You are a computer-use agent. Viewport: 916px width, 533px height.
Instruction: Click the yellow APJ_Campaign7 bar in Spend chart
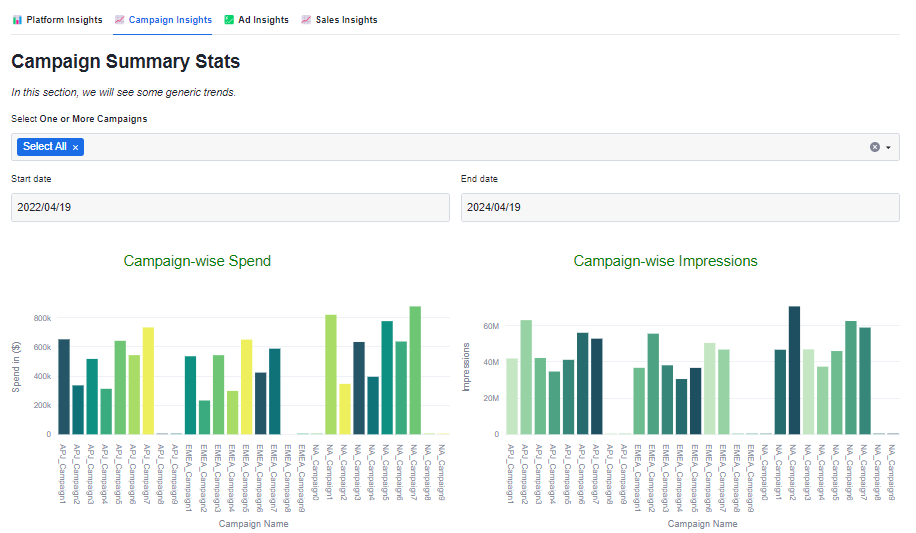click(148, 381)
